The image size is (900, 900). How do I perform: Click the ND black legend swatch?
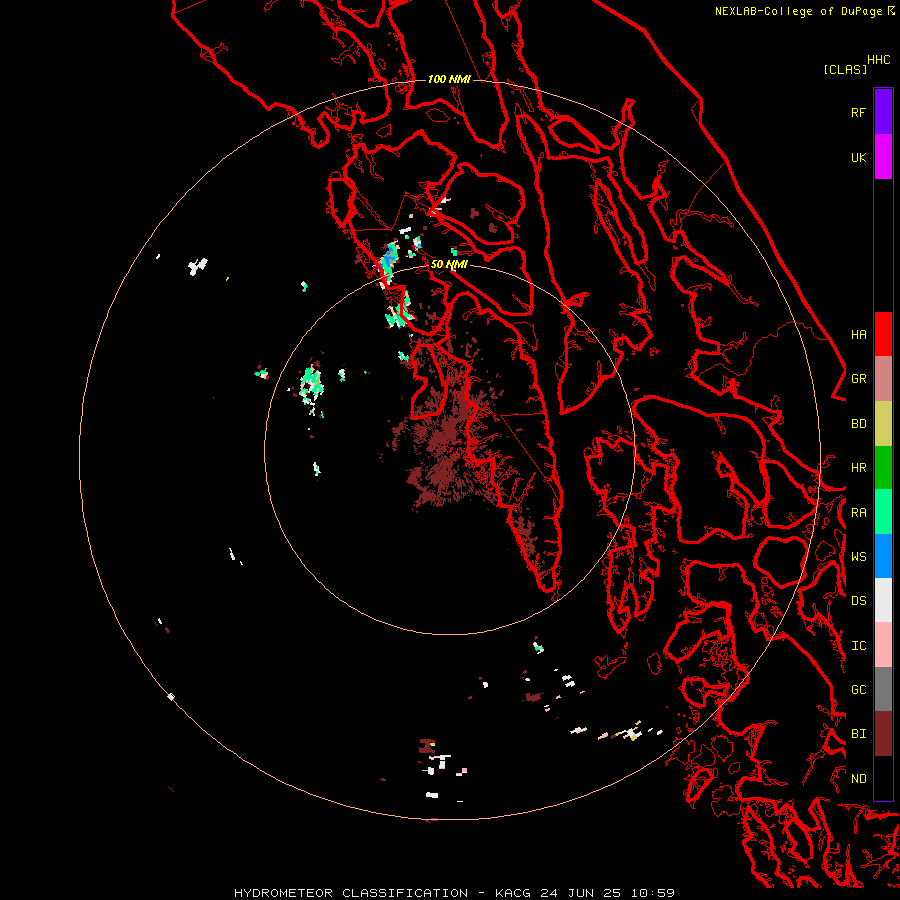(x=883, y=778)
